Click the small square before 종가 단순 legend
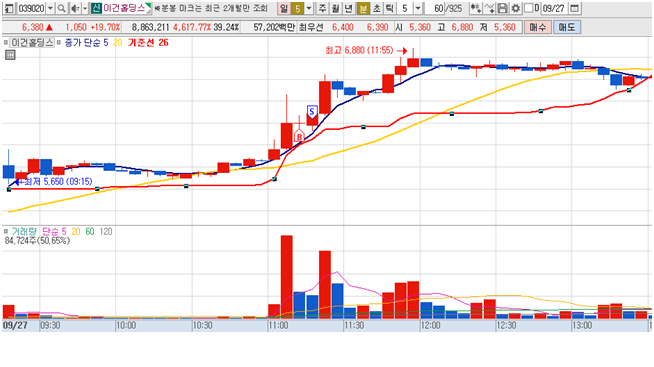654x367 pixels. (x=59, y=43)
